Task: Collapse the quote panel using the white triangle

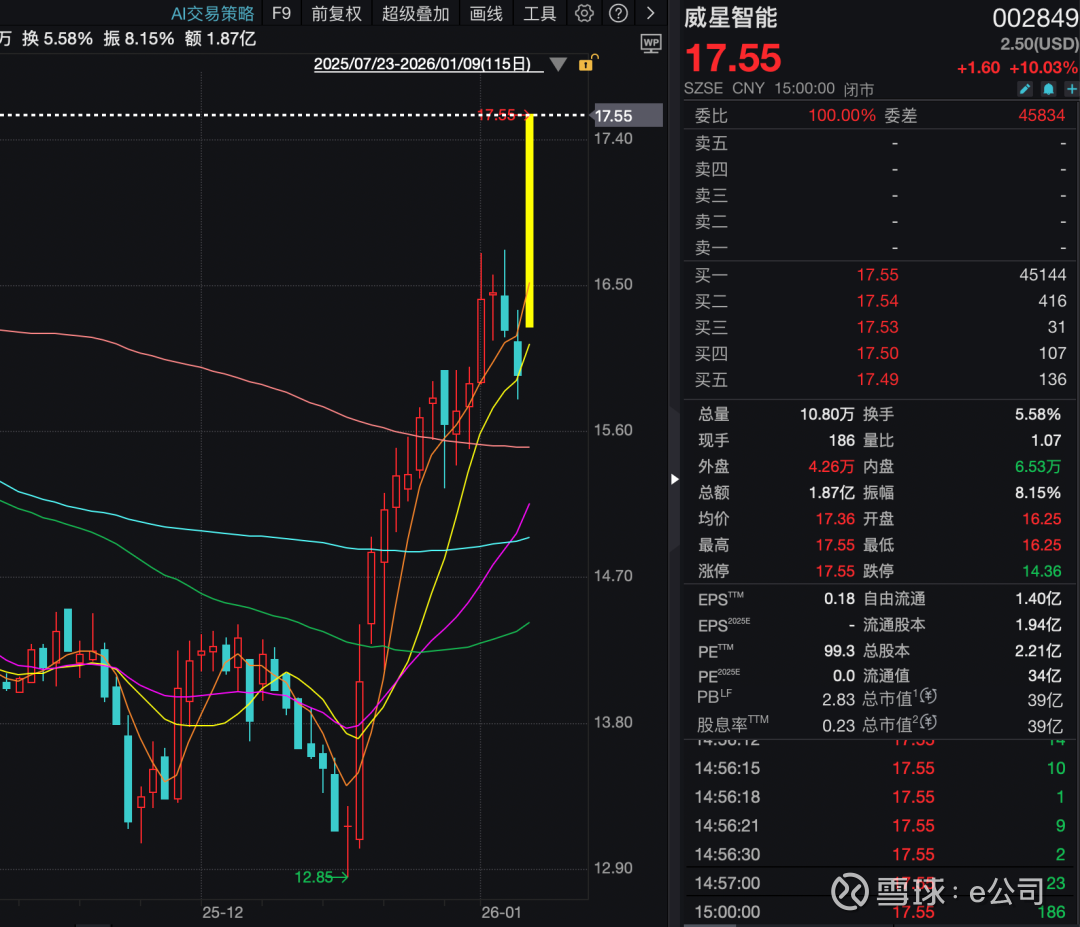Action: (675, 479)
